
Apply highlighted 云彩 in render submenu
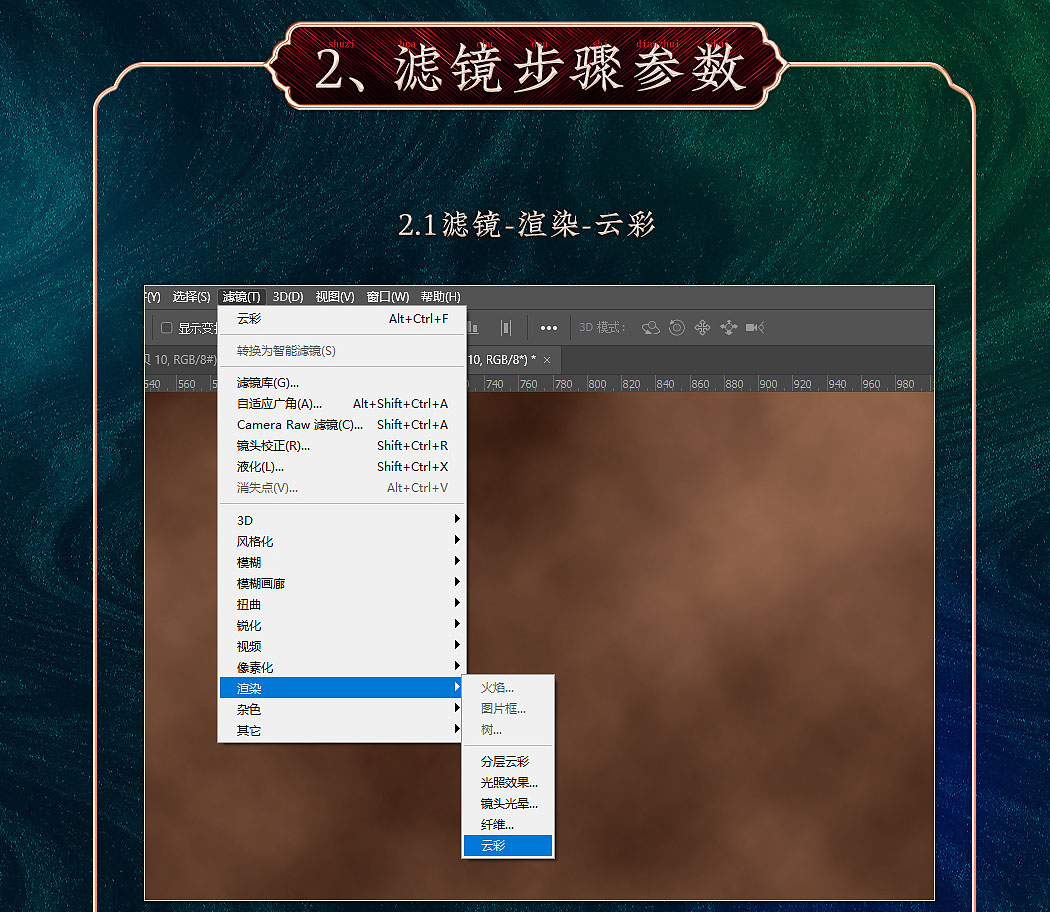pos(508,846)
